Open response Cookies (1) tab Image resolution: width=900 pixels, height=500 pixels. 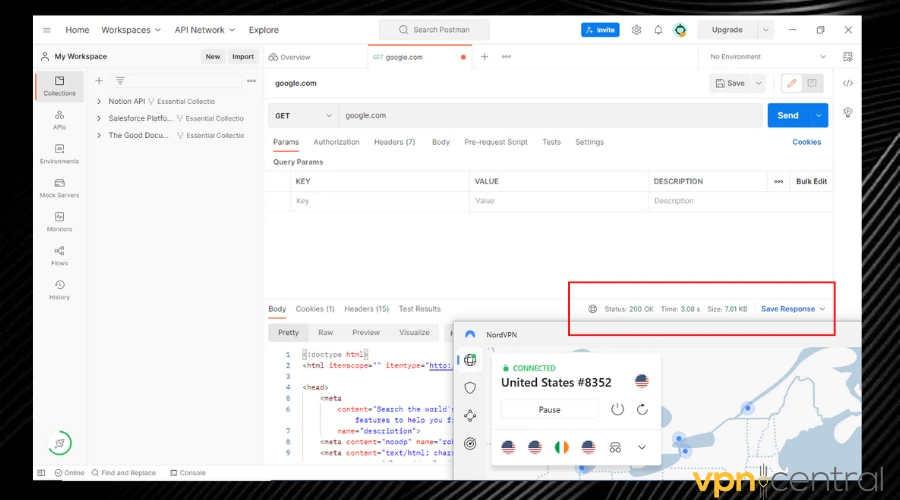[315, 309]
